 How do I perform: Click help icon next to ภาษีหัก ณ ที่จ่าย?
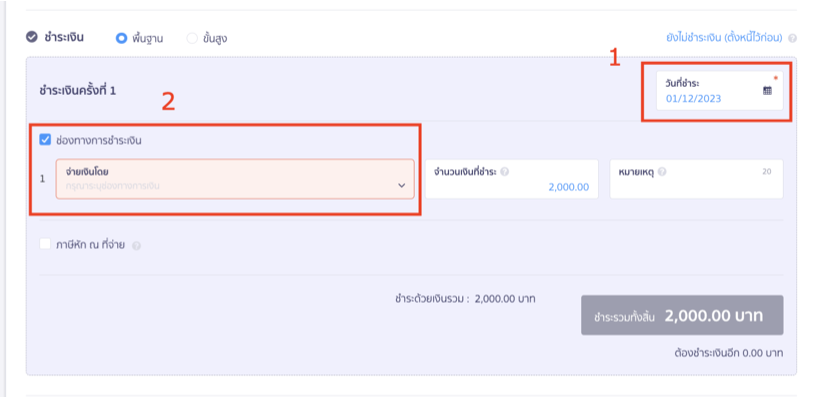pos(136,246)
